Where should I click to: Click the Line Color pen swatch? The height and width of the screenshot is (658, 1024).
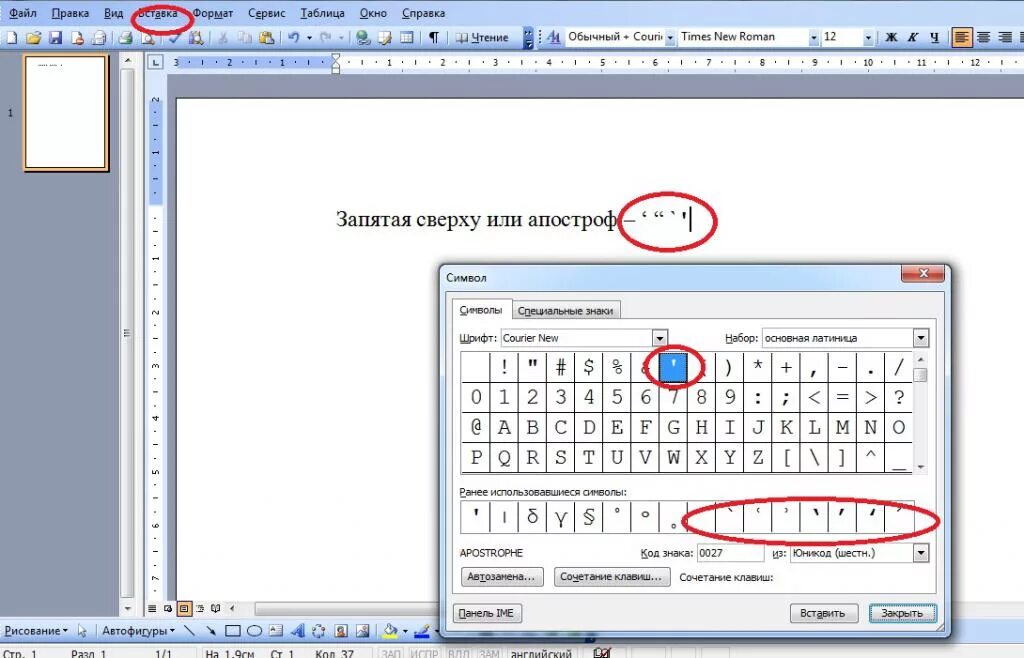tap(421, 631)
